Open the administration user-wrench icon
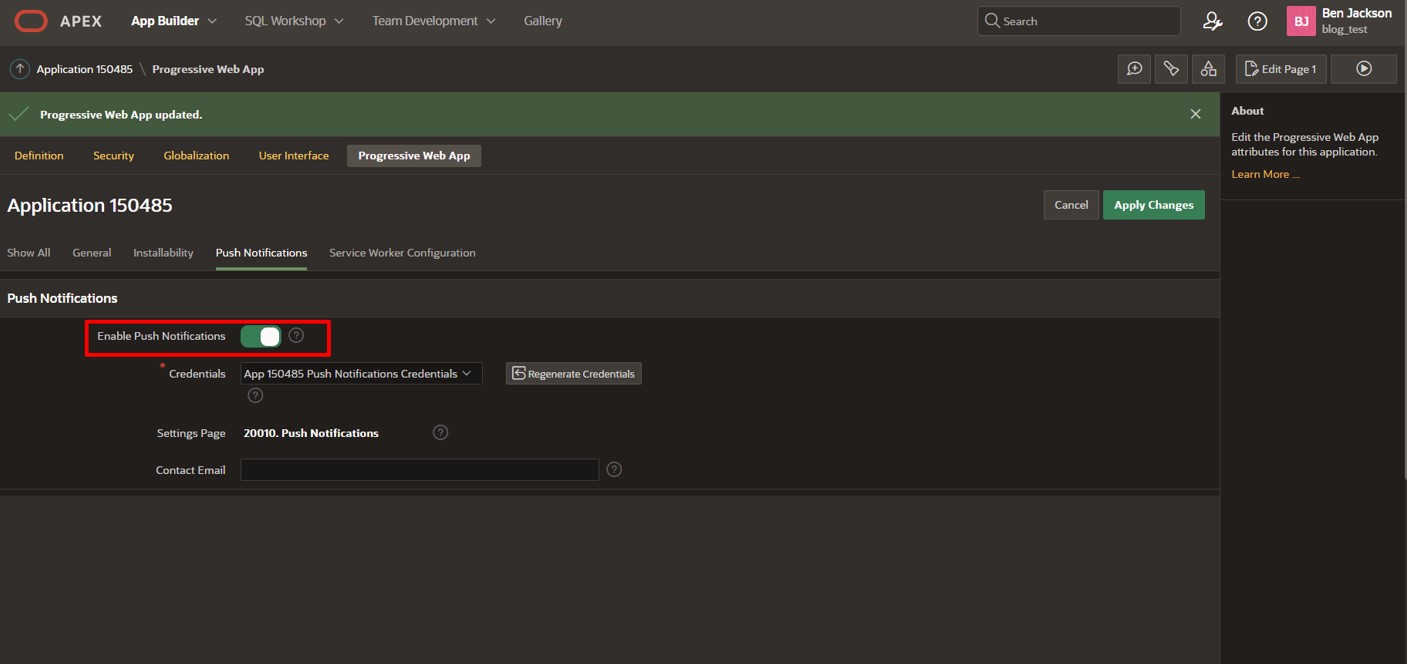The width and height of the screenshot is (1407, 664). tap(1212, 21)
